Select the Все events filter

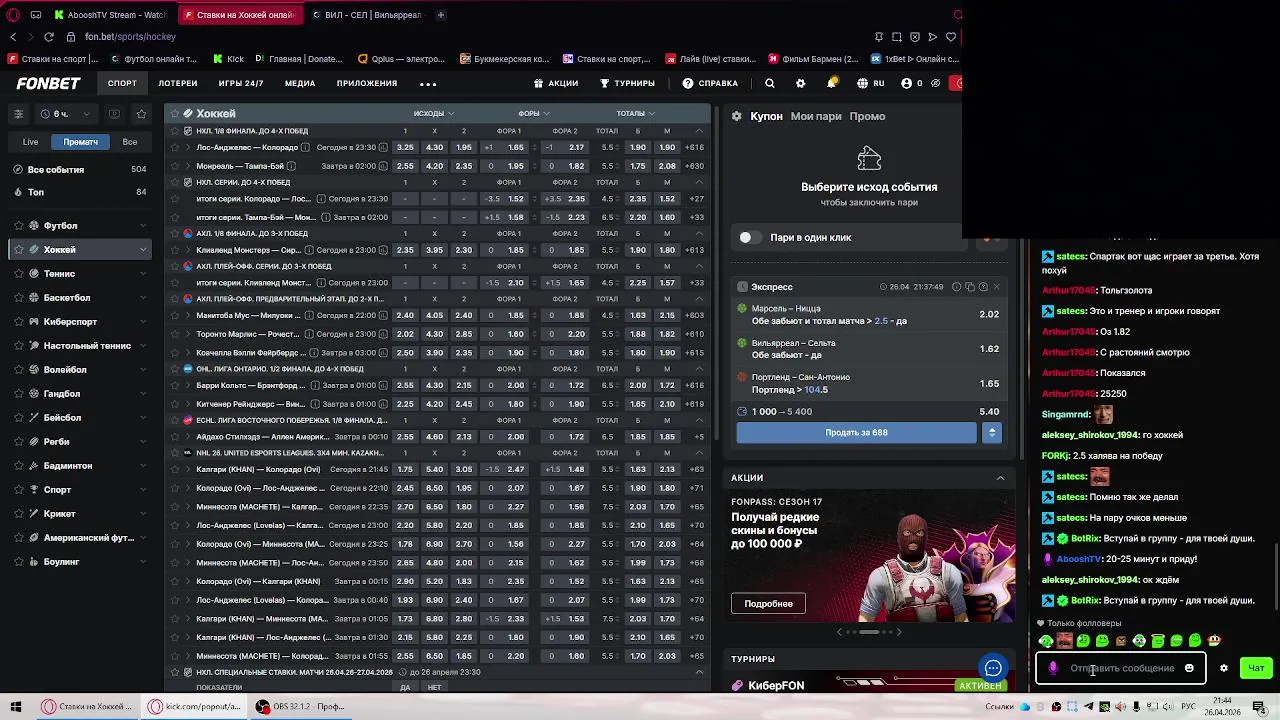point(130,142)
